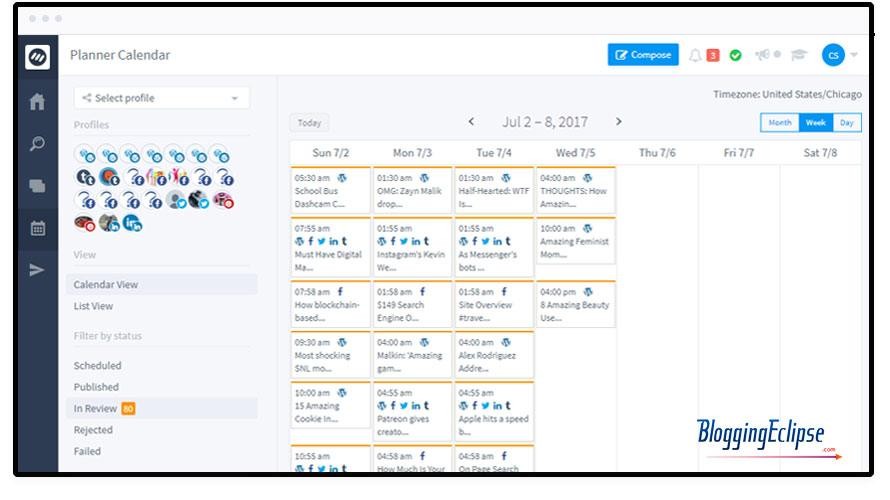Click the Today button
Viewport: 890px width, 500px height.
[309, 123]
